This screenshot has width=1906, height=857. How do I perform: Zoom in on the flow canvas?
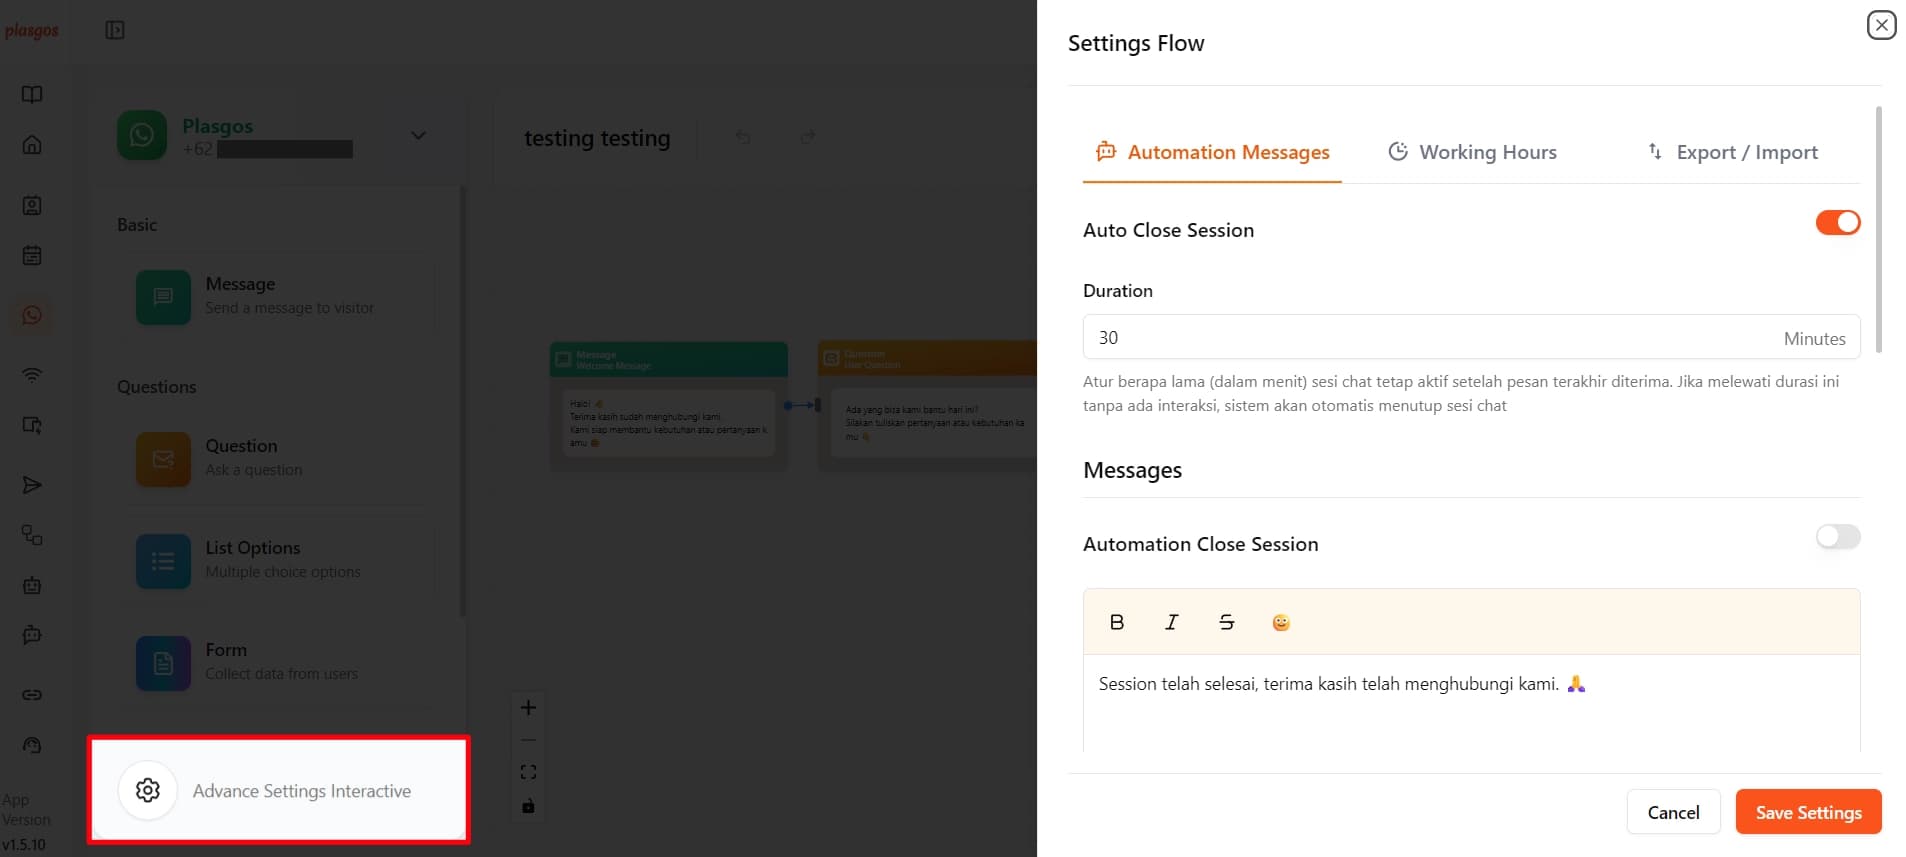pyautogui.click(x=528, y=708)
